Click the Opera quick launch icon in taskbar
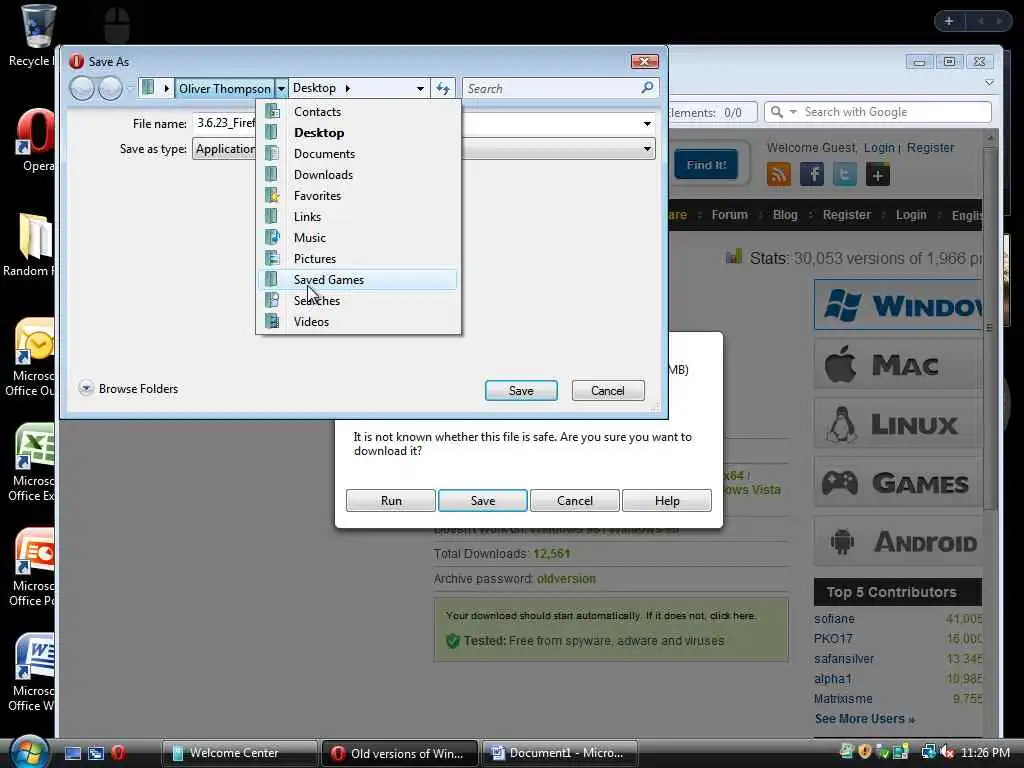1024x768 pixels. 118,753
